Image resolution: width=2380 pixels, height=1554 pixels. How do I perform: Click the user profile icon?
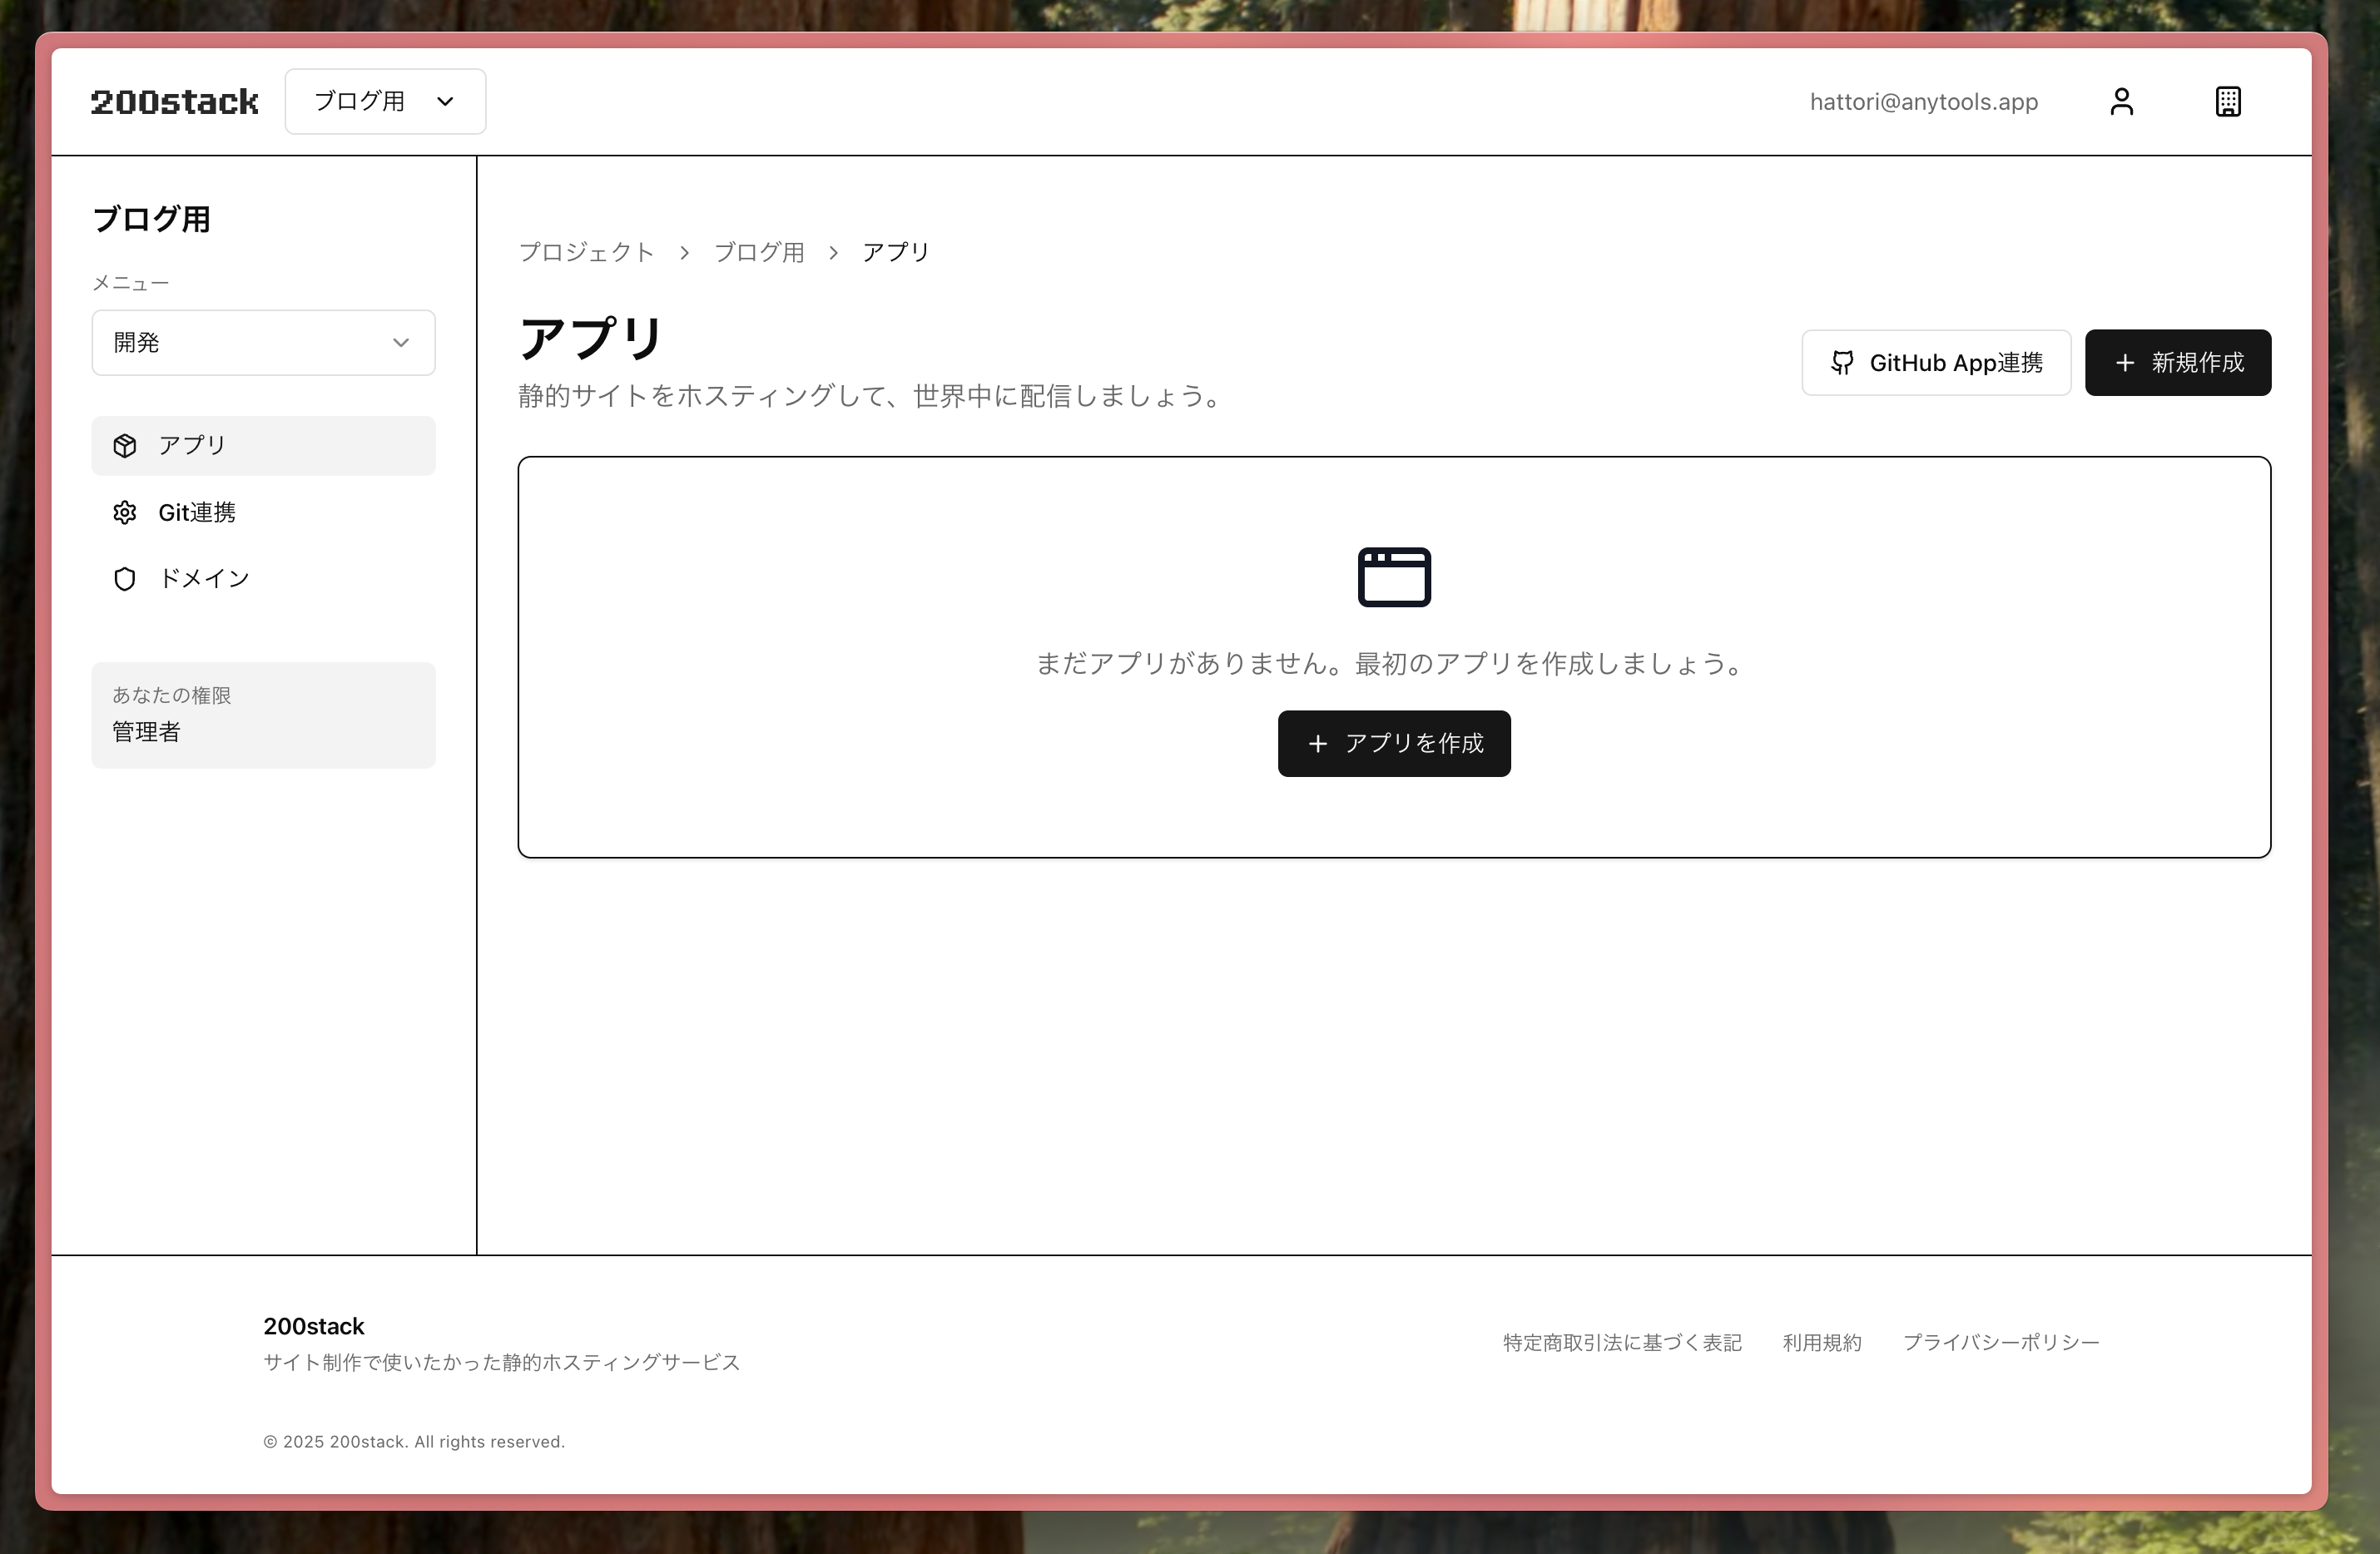[2121, 102]
